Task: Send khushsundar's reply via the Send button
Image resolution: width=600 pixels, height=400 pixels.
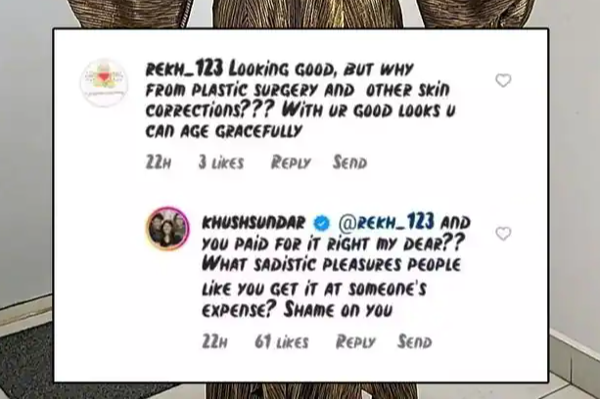Action: (414, 341)
